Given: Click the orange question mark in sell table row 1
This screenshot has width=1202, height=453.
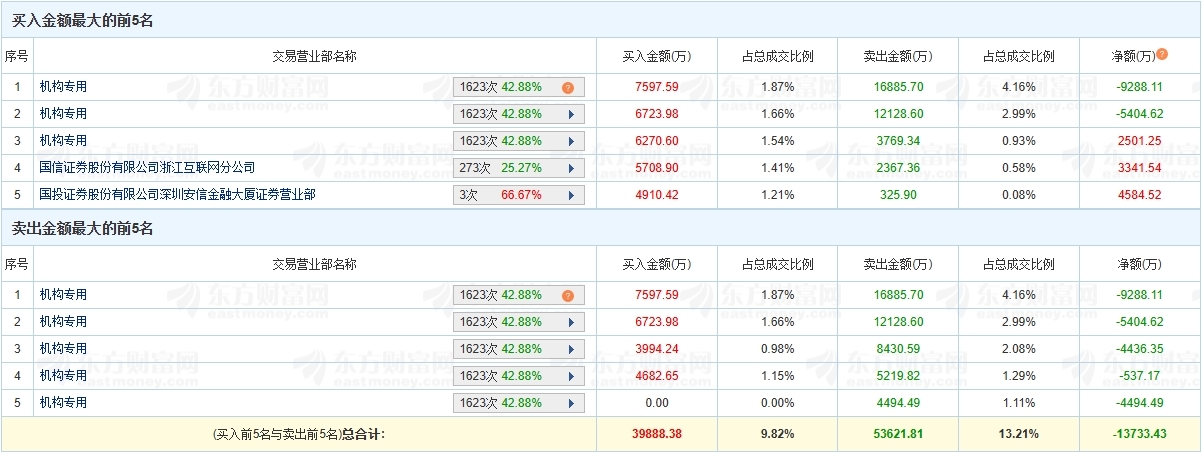Looking at the screenshot, I should pyautogui.click(x=568, y=295).
